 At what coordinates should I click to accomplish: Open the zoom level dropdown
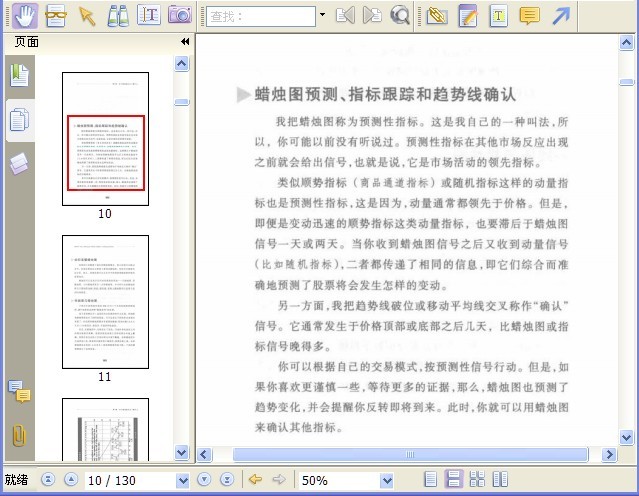(x=387, y=481)
